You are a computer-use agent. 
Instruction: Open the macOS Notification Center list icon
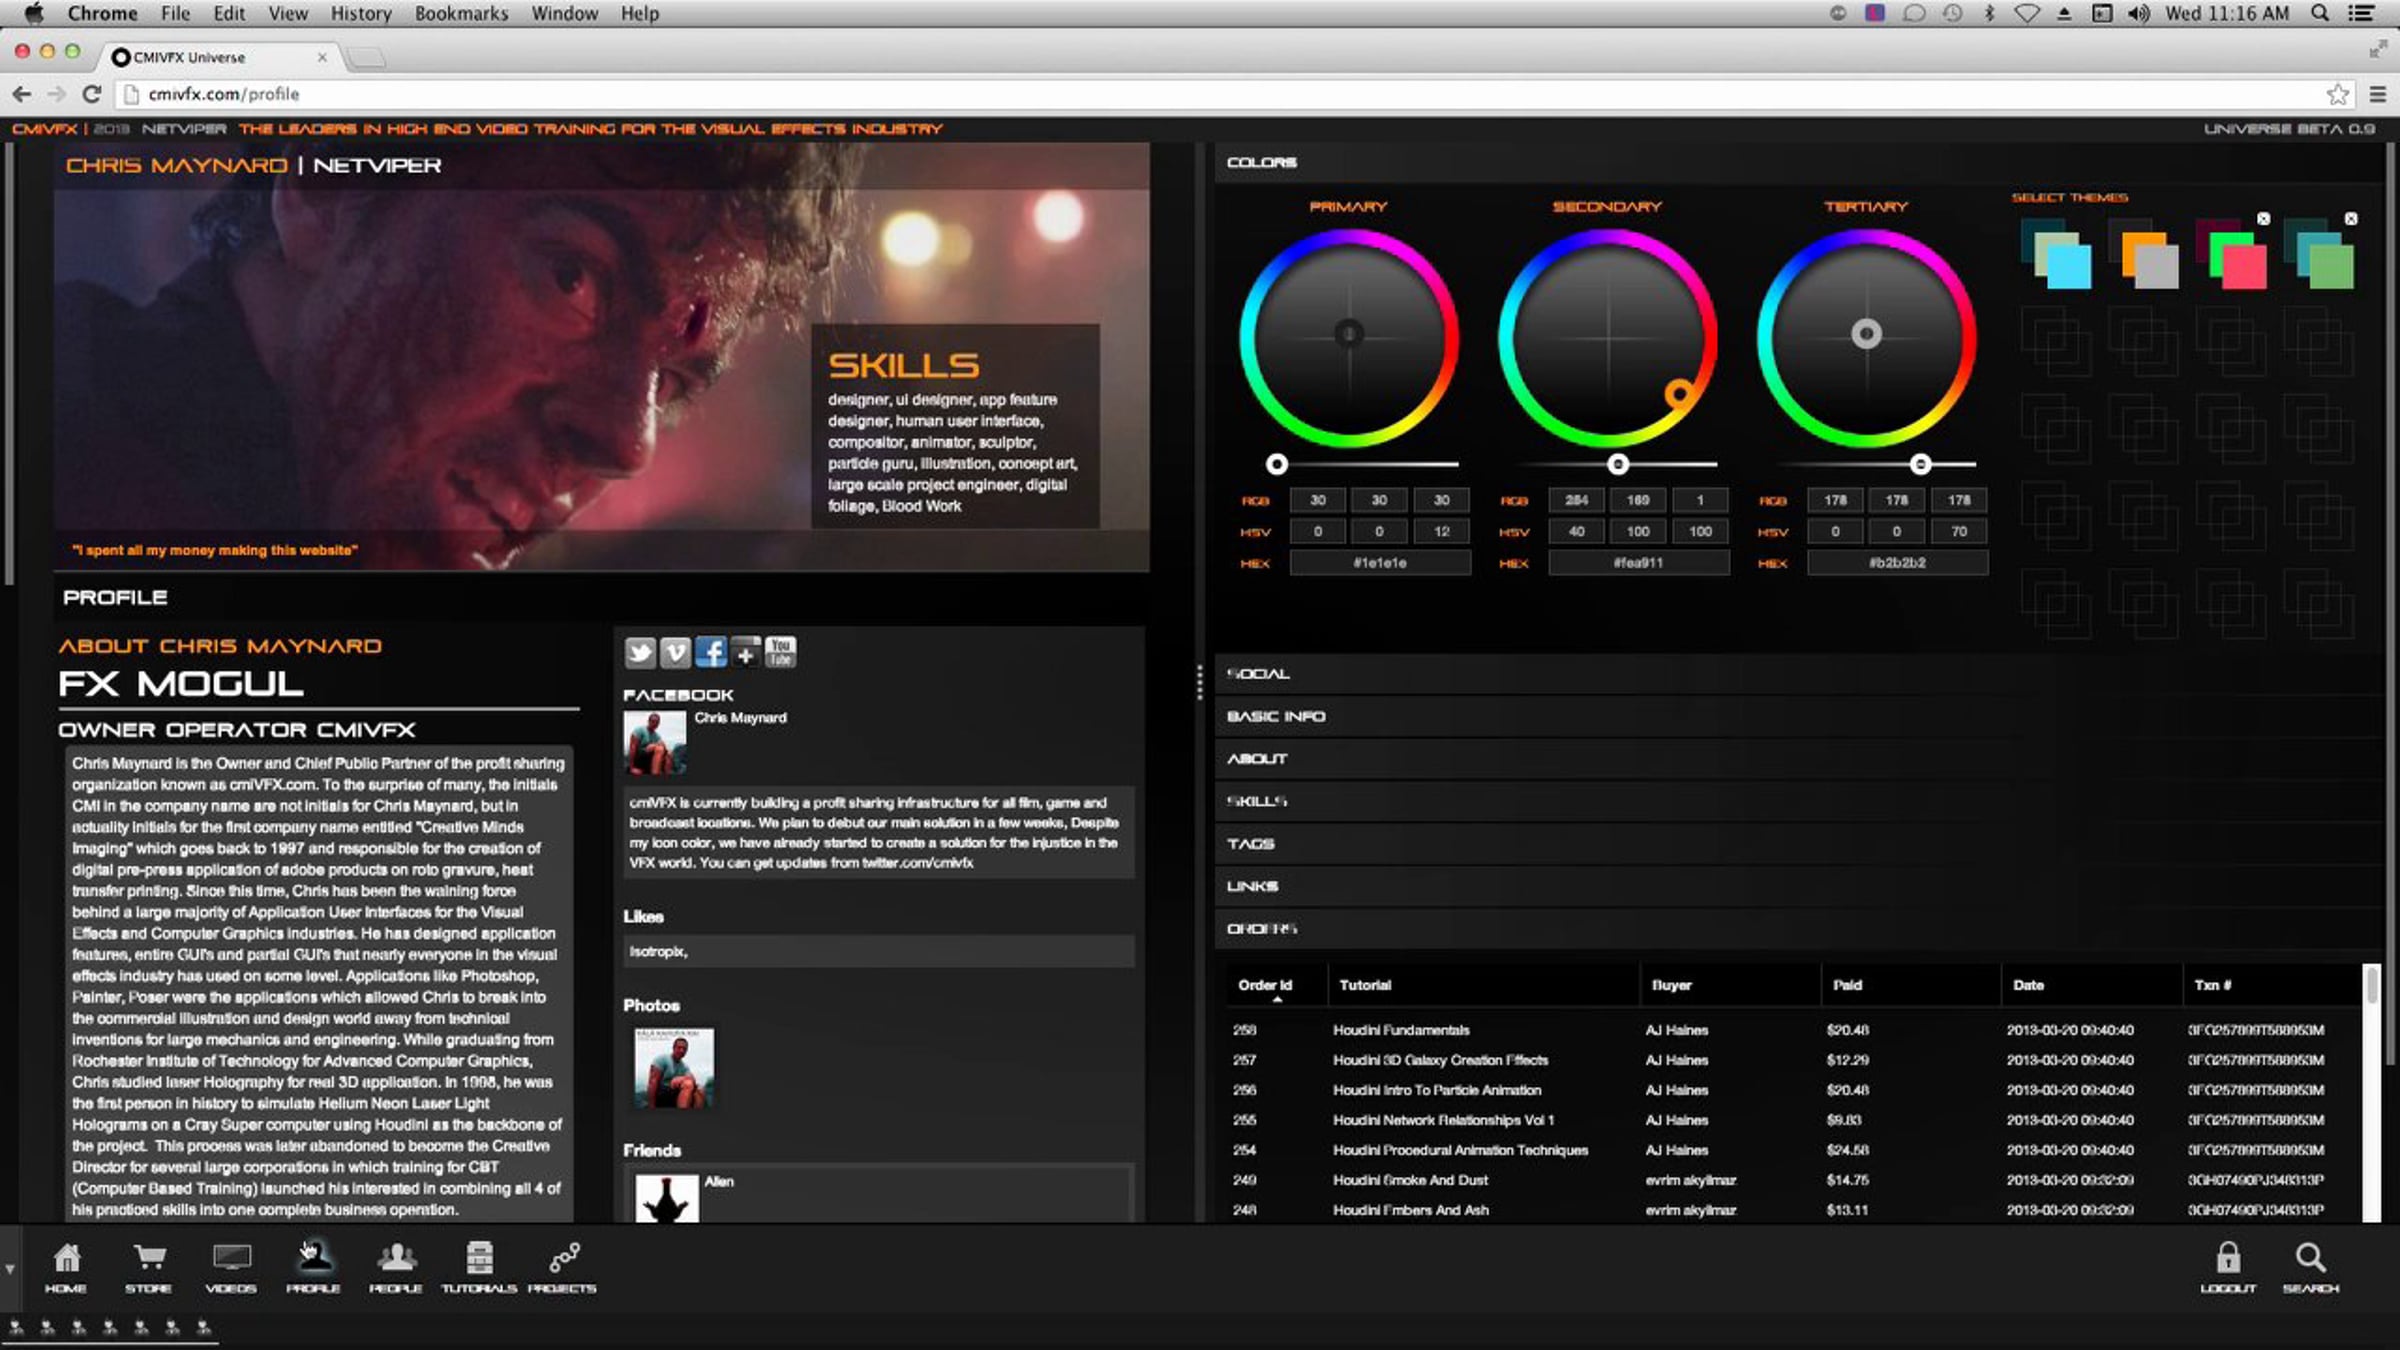tap(2361, 13)
